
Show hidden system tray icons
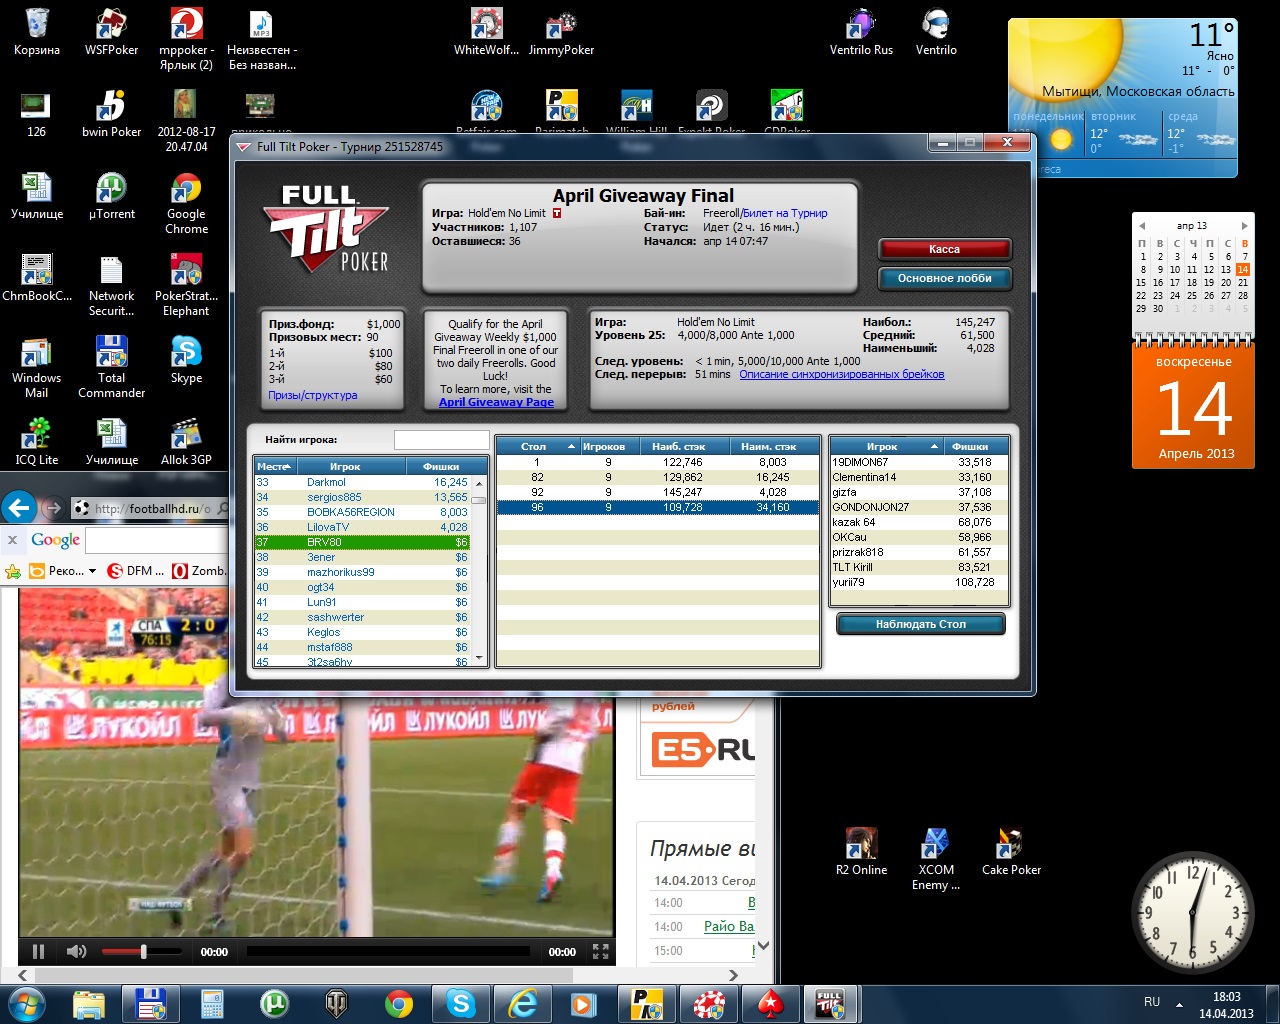coord(1179,1003)
